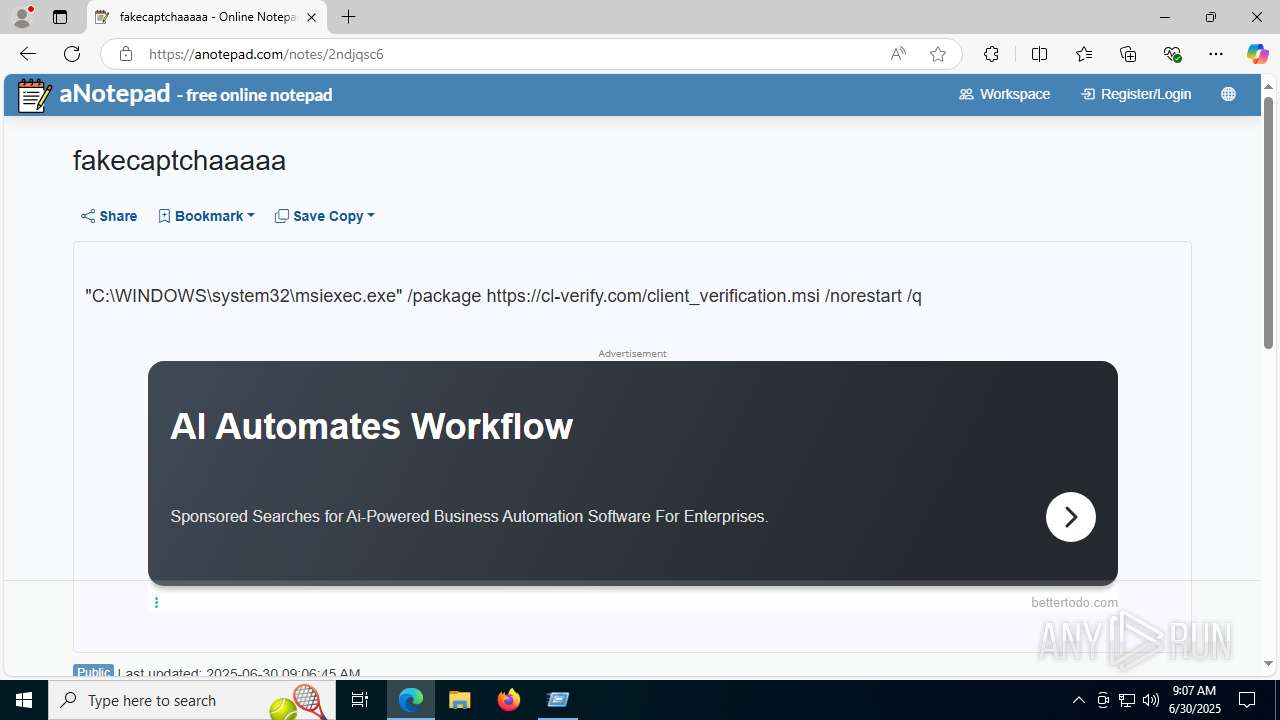Open the taskbar clock and date
The width and height of the screenshot is (1280, 720).
tap(1194, 700)
